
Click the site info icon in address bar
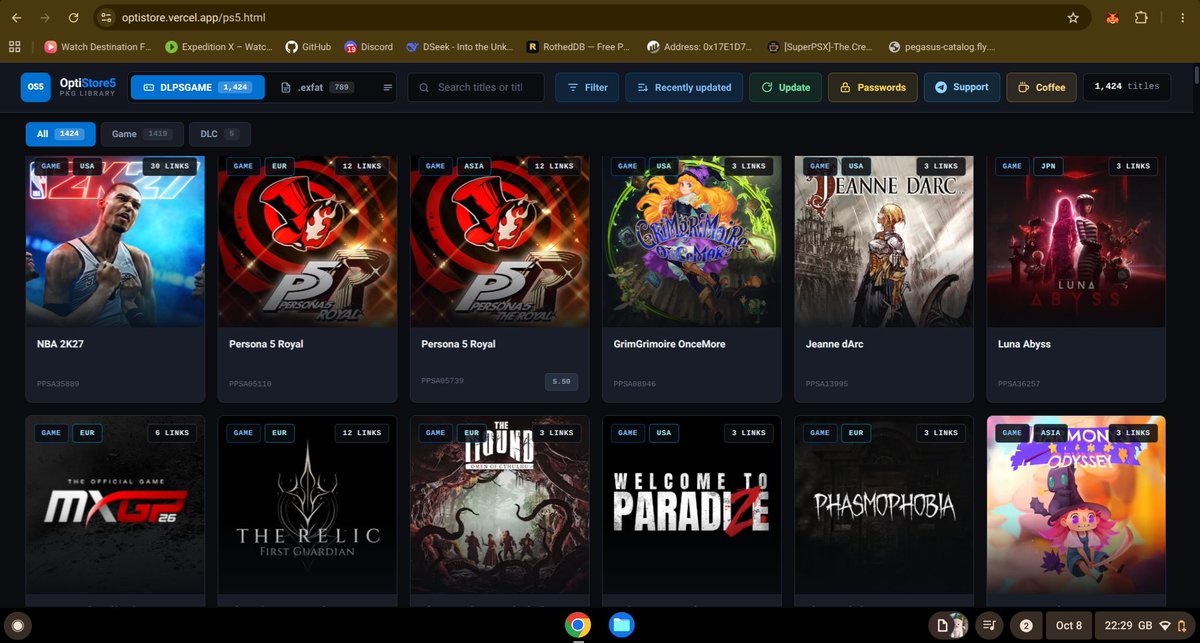tap(107, 17)
